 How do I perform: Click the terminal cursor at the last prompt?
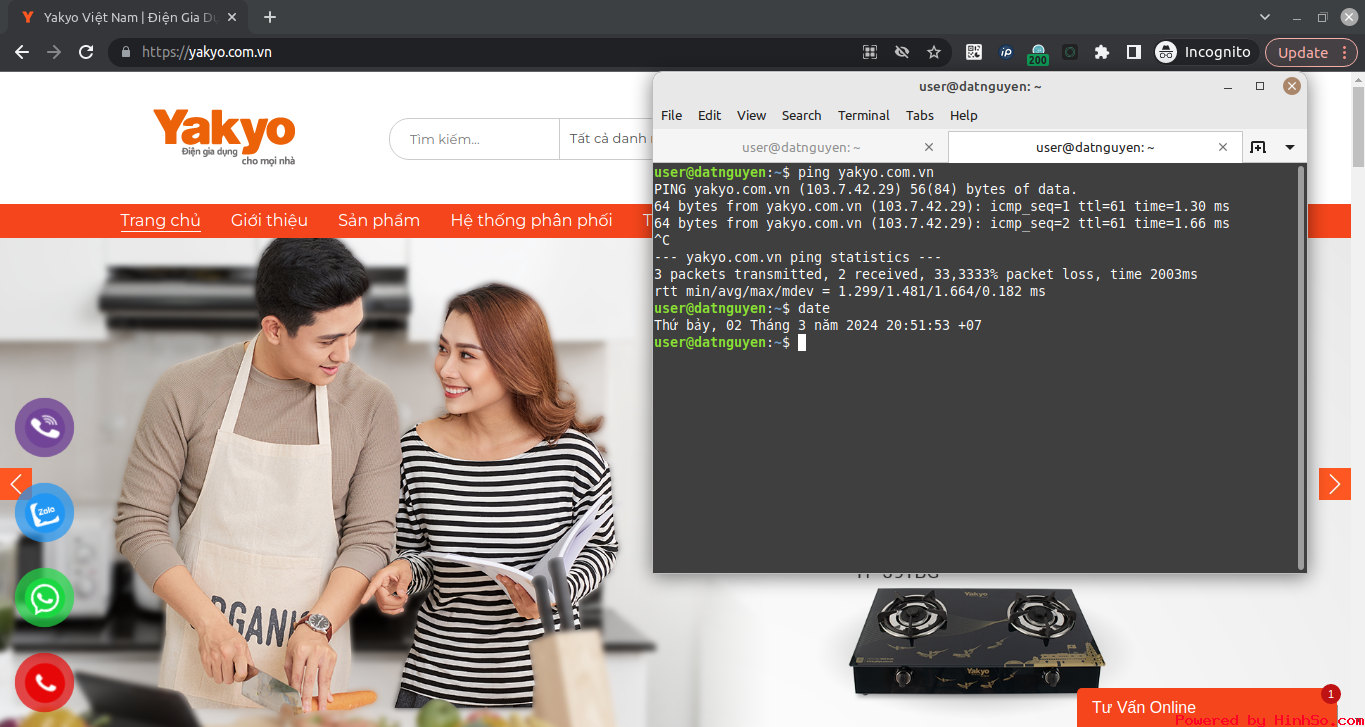(x=802, y=342)
